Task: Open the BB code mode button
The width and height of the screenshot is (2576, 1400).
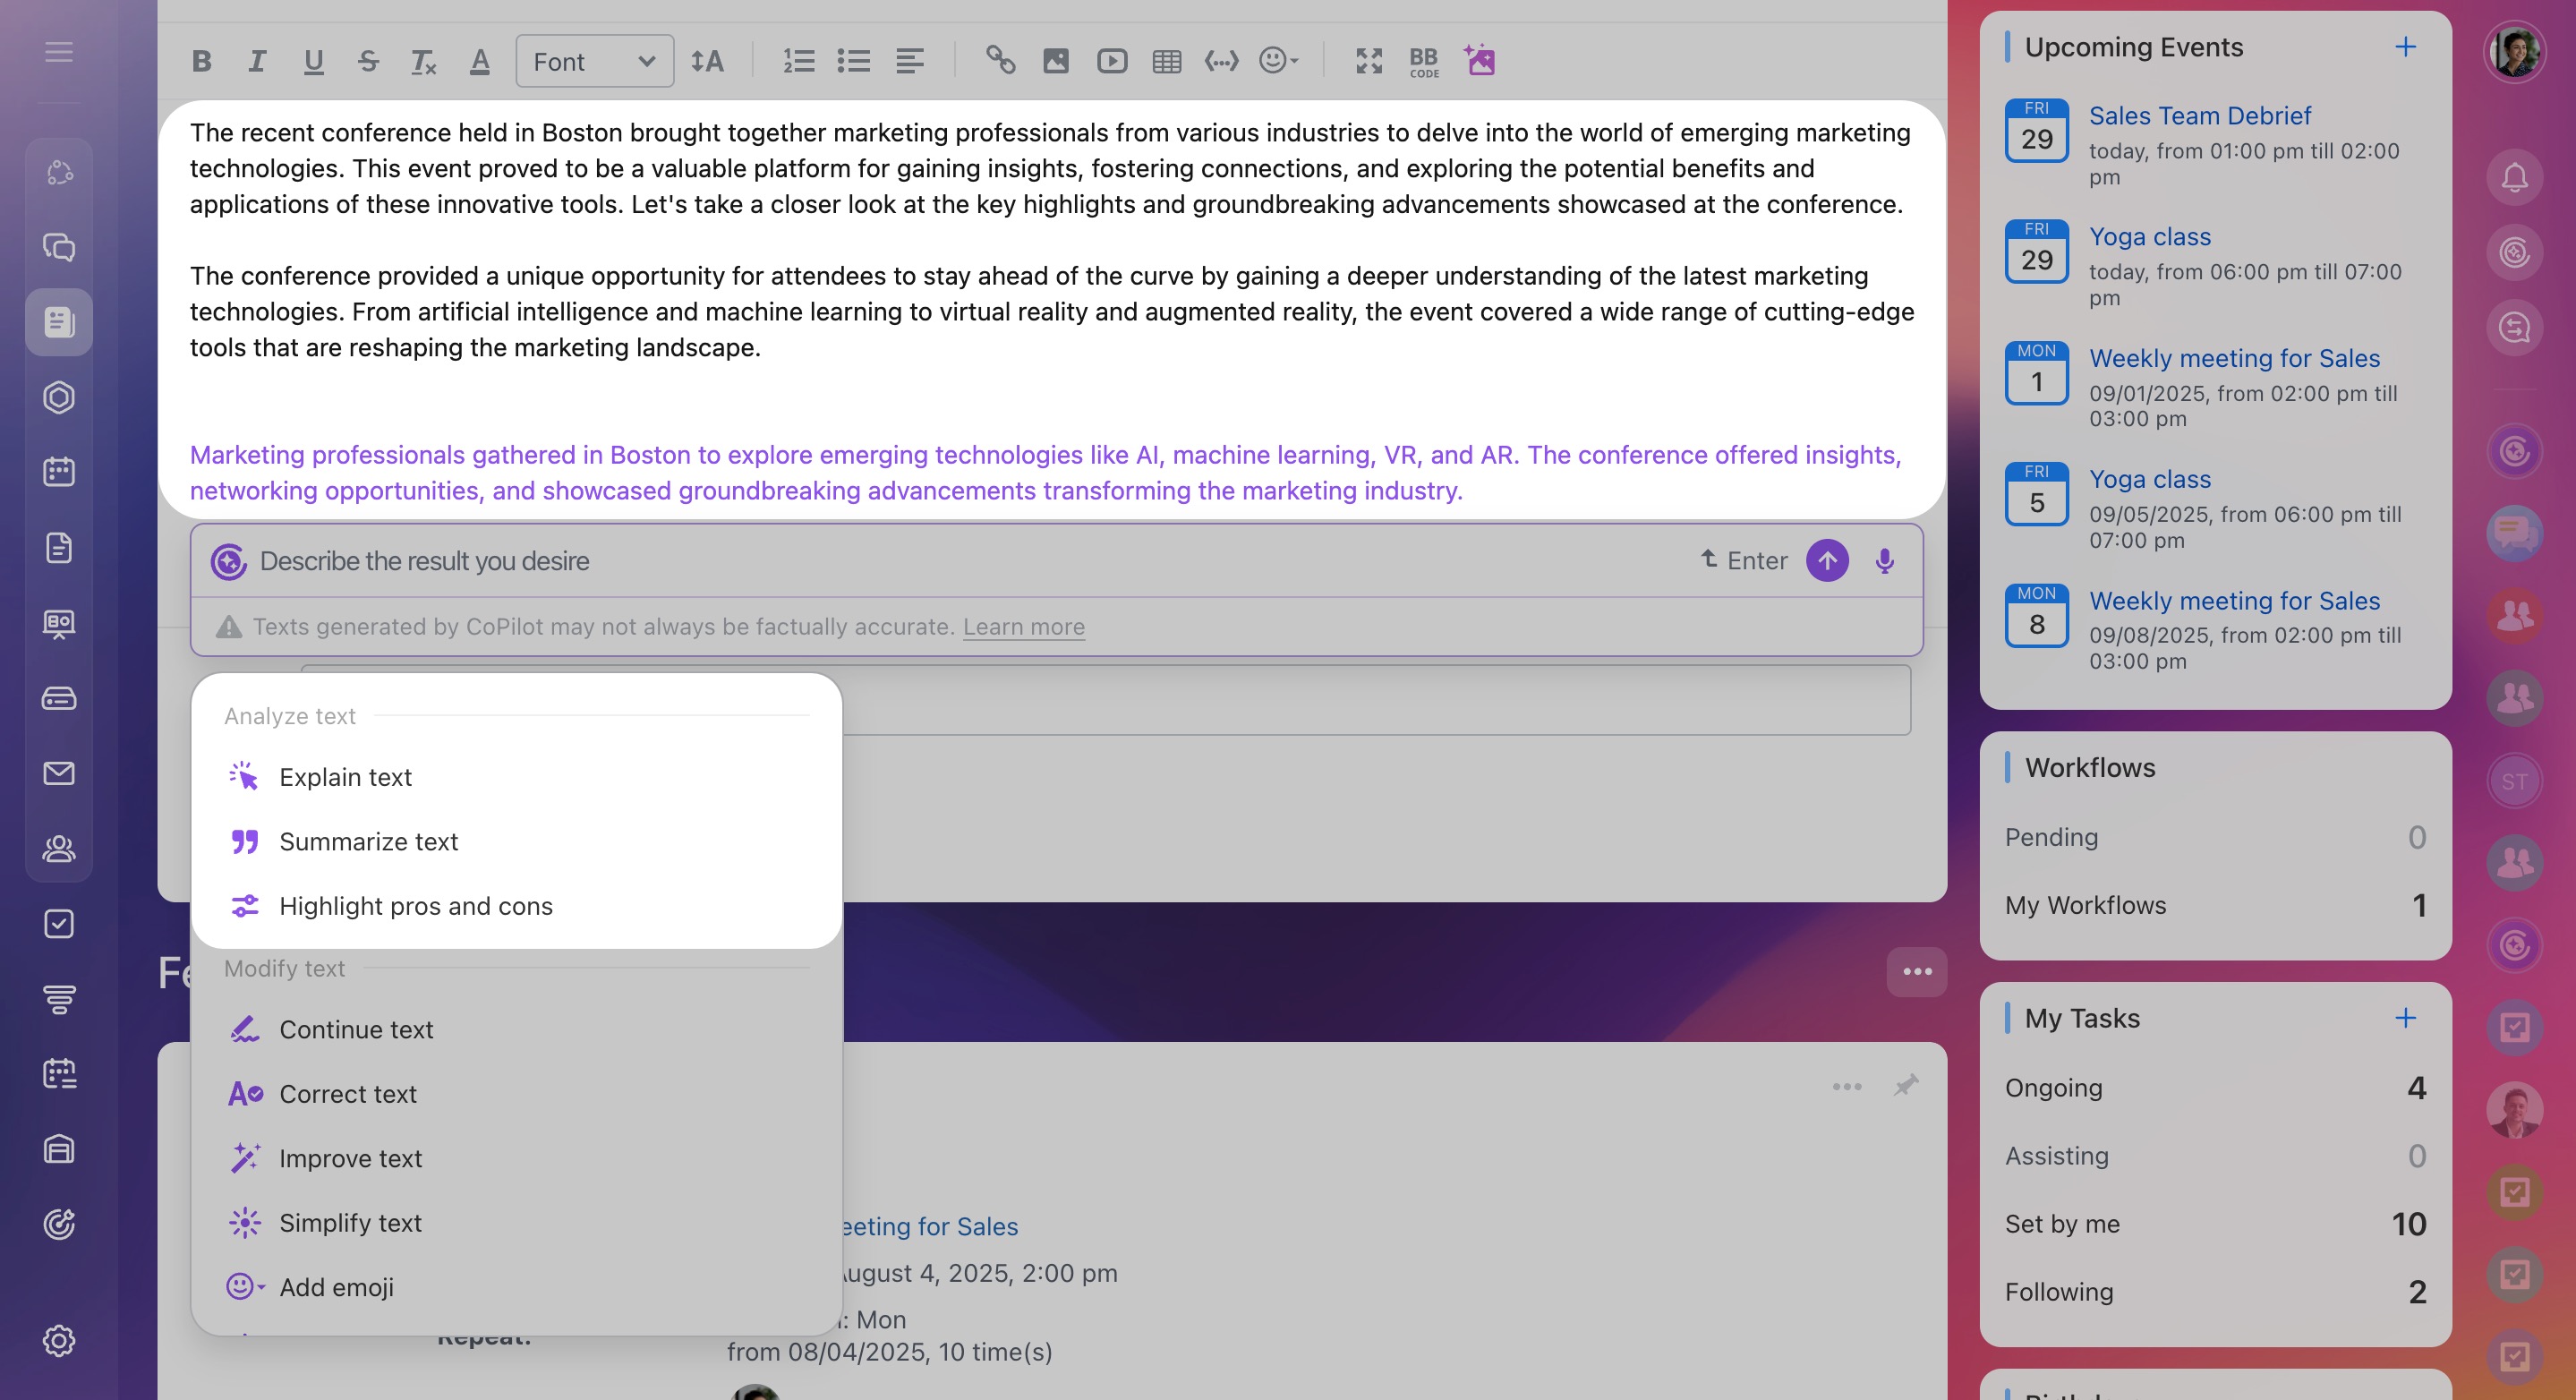Action: pos(1423,61)
